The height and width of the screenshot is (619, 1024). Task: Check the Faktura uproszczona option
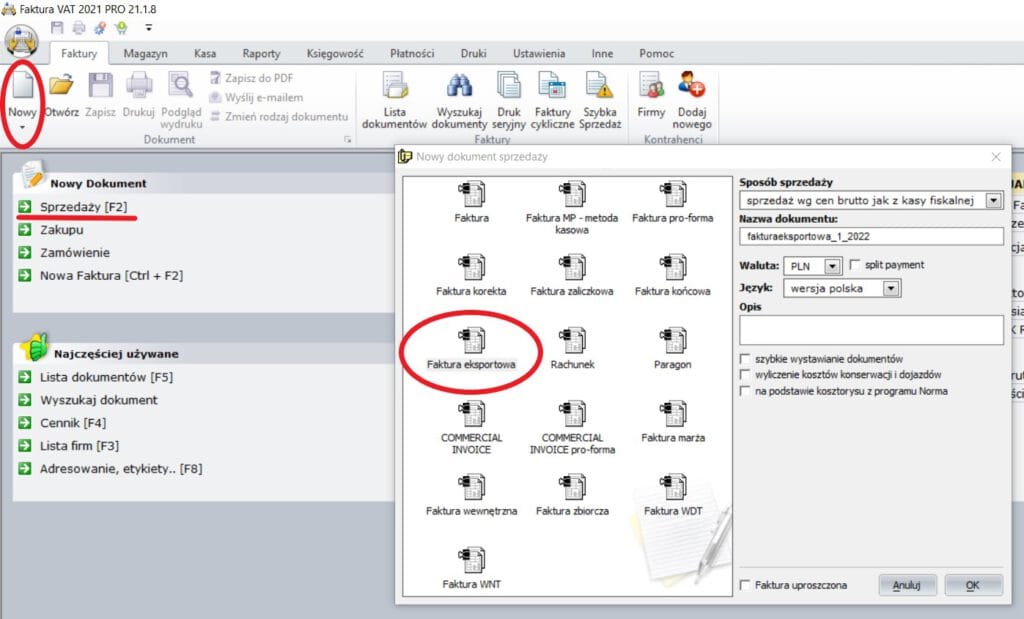point(745,585)
